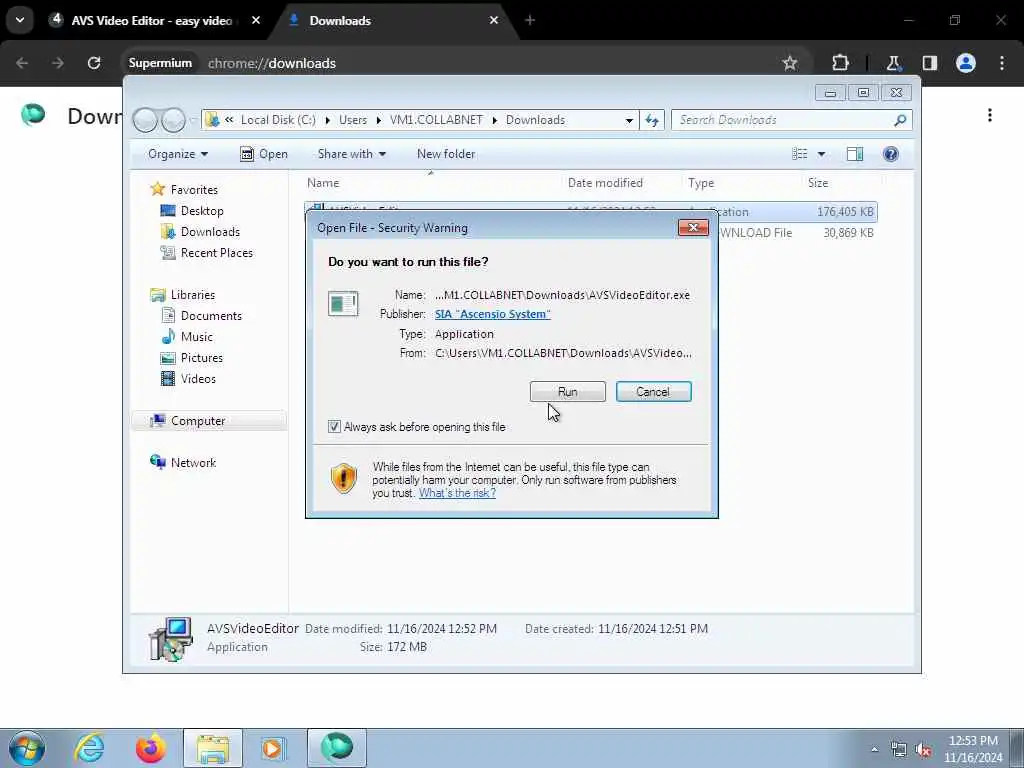Open Explorer help icon

891,154
